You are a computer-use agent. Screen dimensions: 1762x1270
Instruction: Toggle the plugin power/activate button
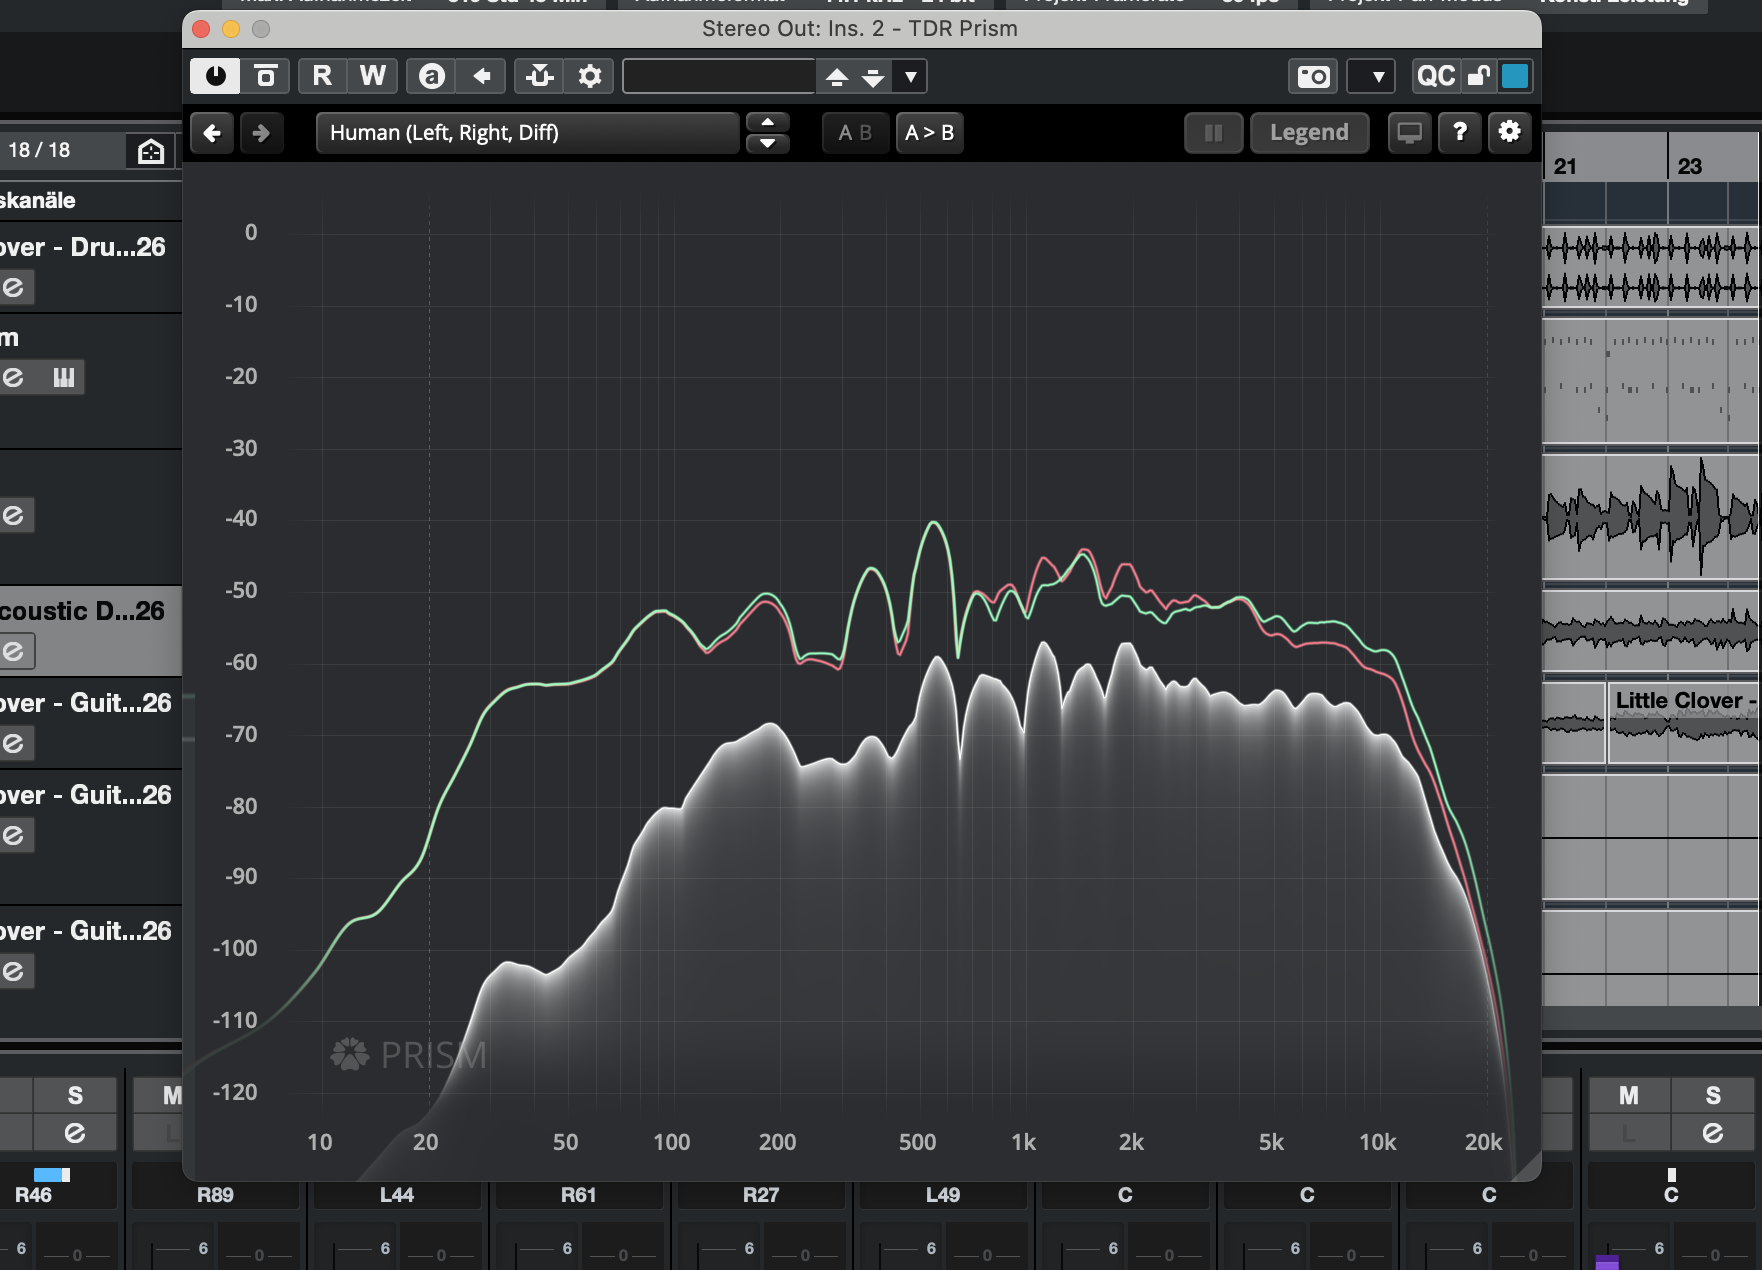click(215, 76)
